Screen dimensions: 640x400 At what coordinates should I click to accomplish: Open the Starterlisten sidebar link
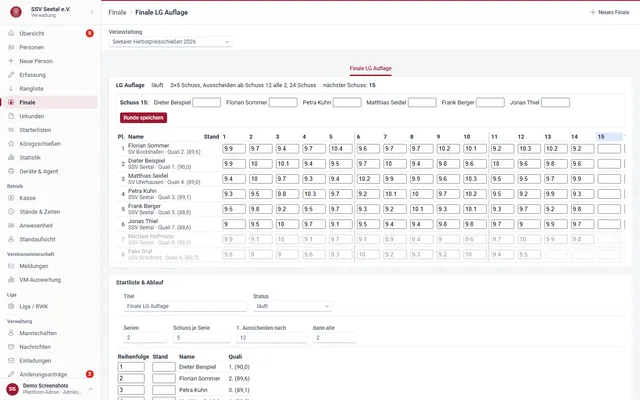pos(49,130)
